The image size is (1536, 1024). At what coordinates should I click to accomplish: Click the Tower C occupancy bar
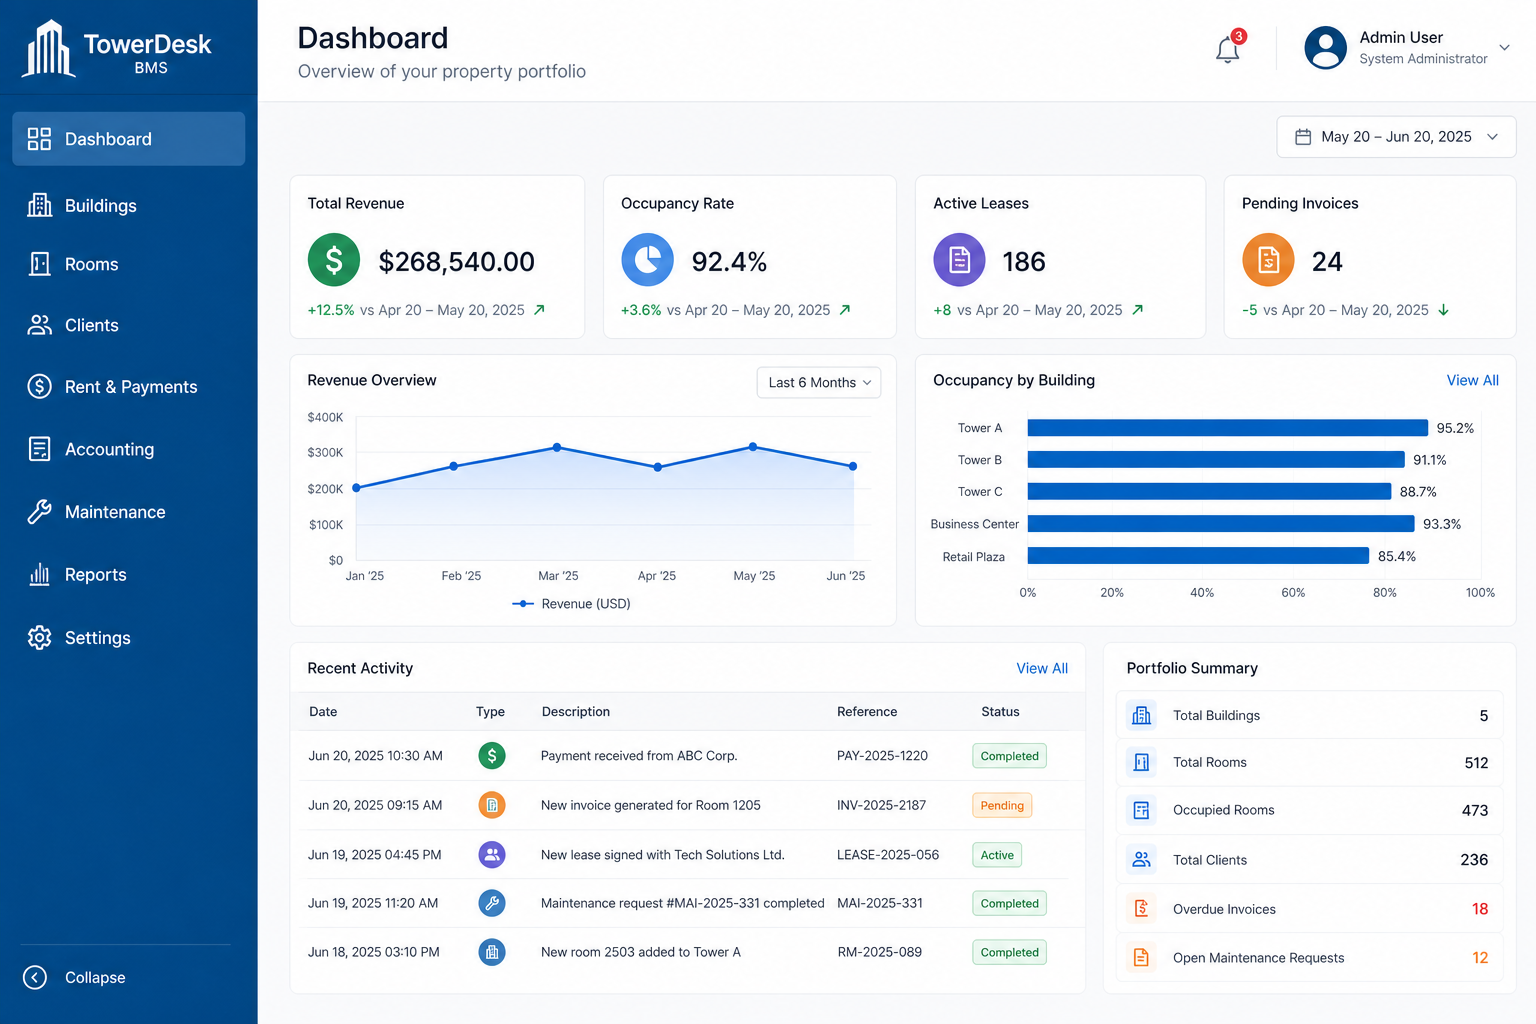pos(1209,492)
